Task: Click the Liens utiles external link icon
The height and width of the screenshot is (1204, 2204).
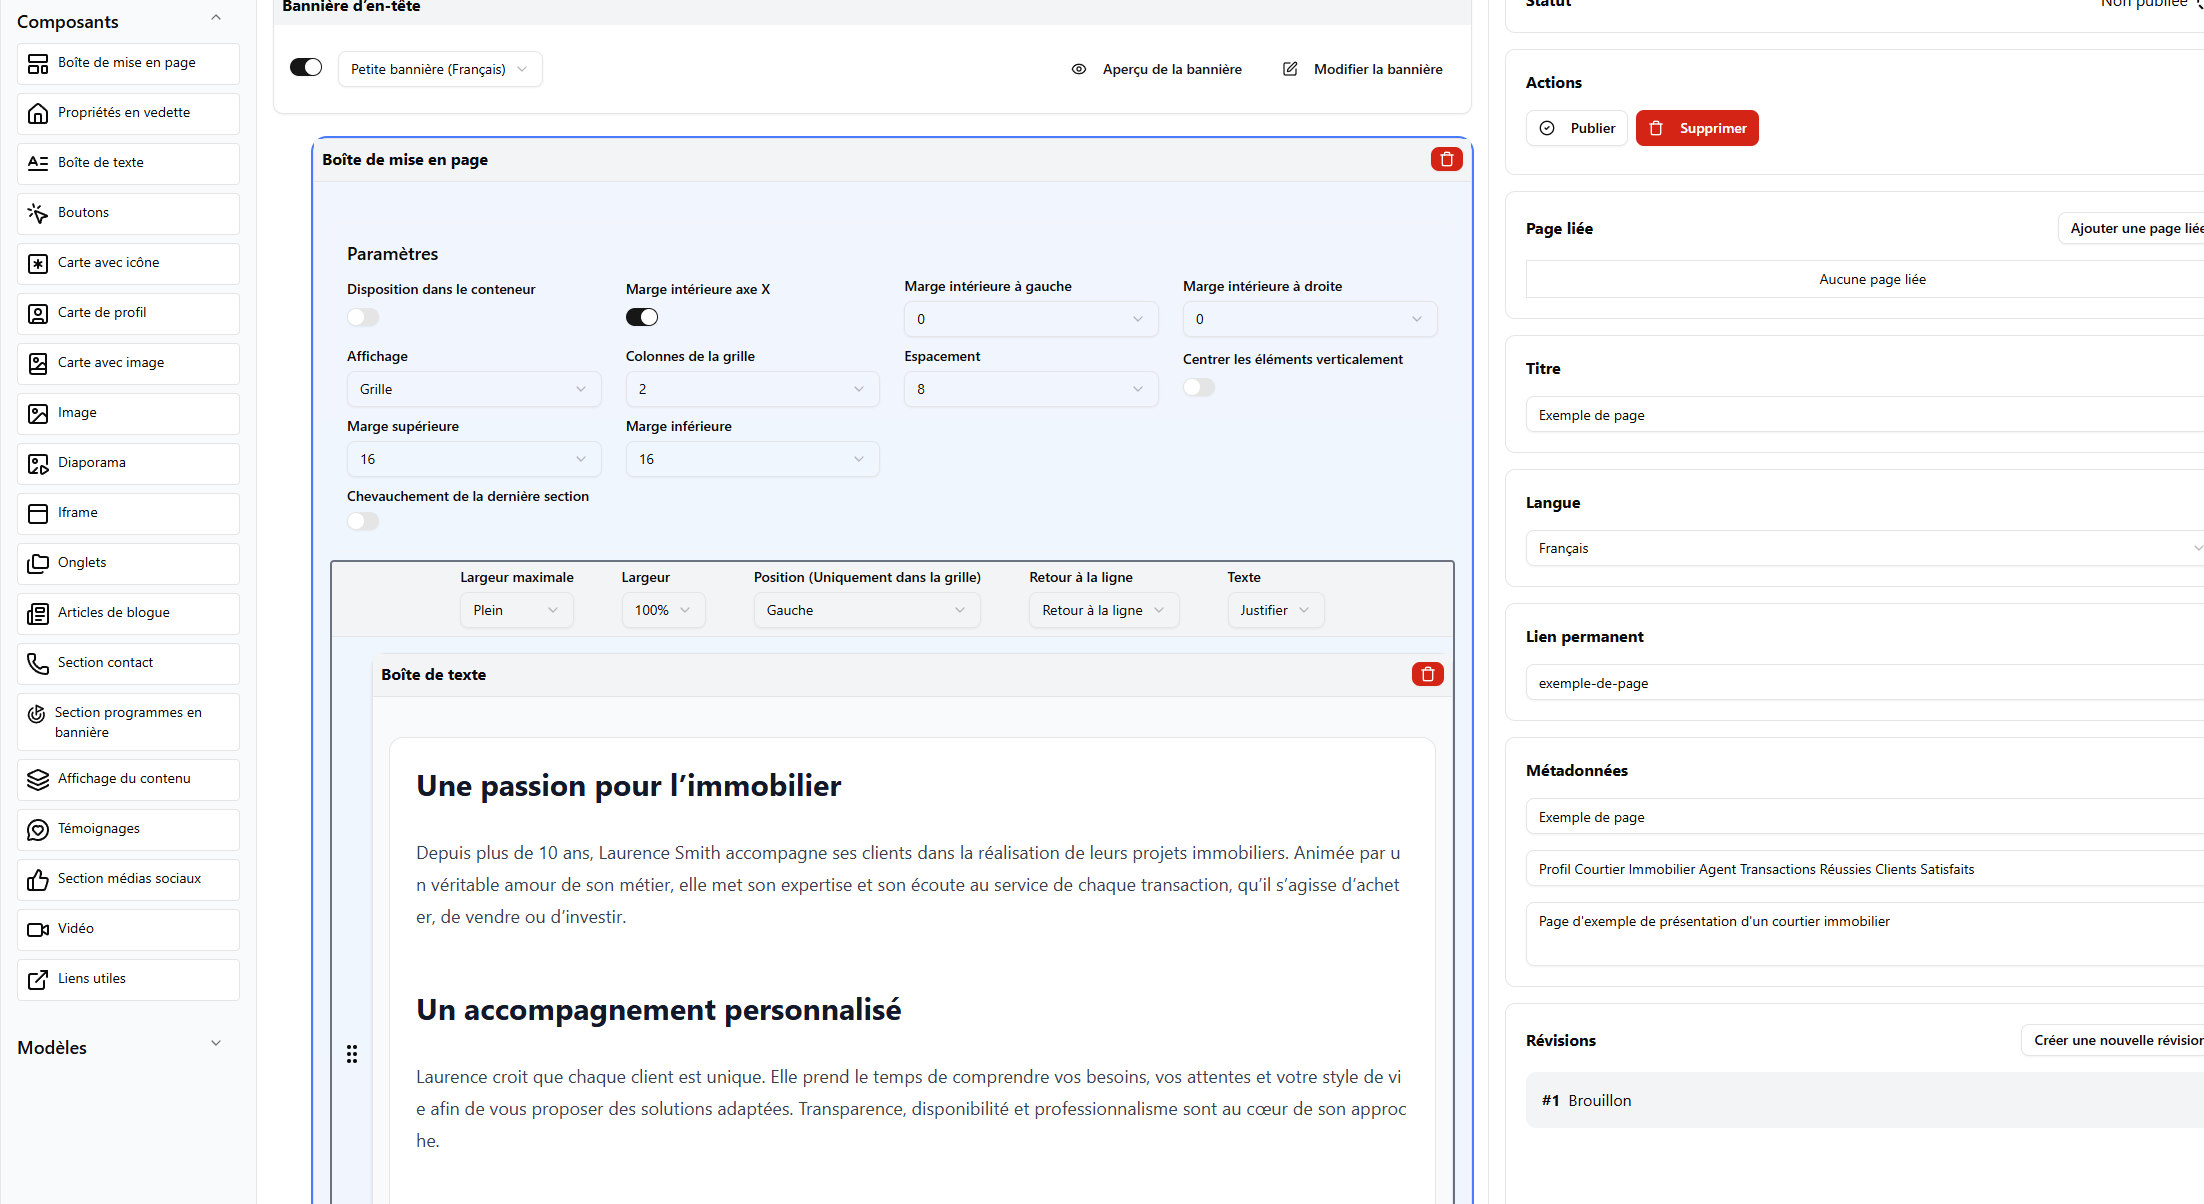Action: [38, 979]
